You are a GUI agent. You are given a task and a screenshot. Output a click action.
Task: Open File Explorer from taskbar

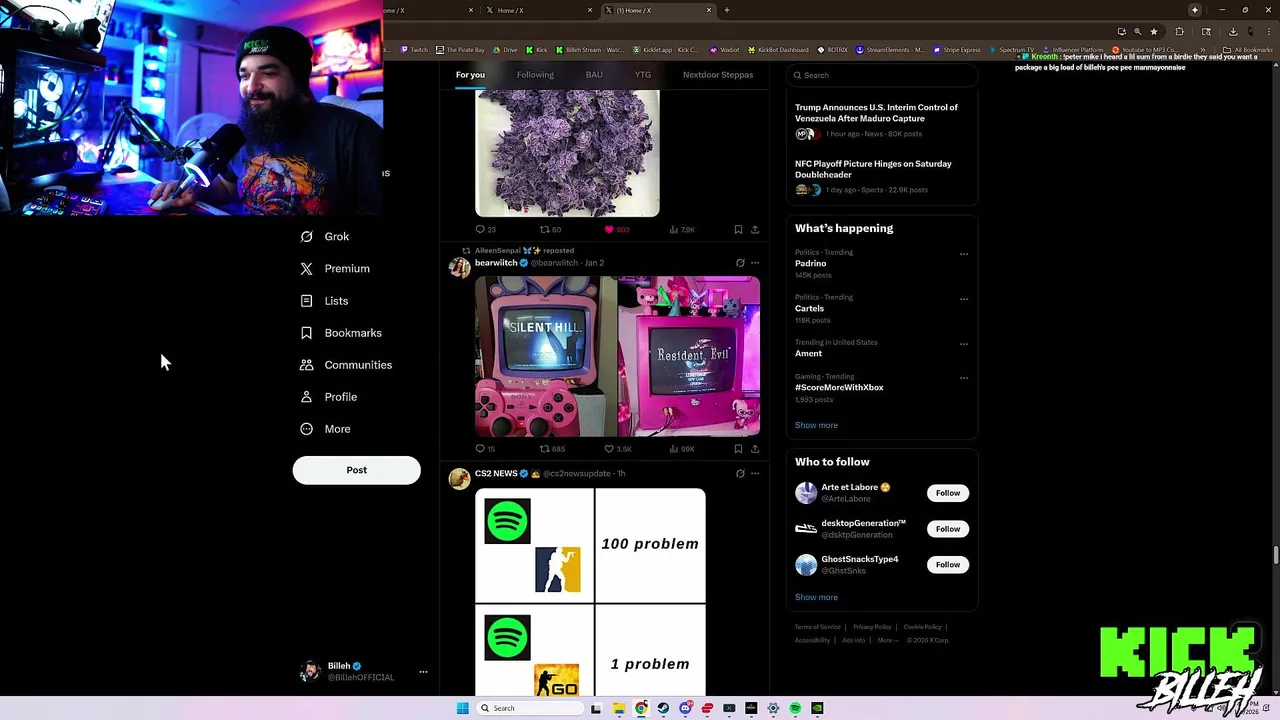619,708
